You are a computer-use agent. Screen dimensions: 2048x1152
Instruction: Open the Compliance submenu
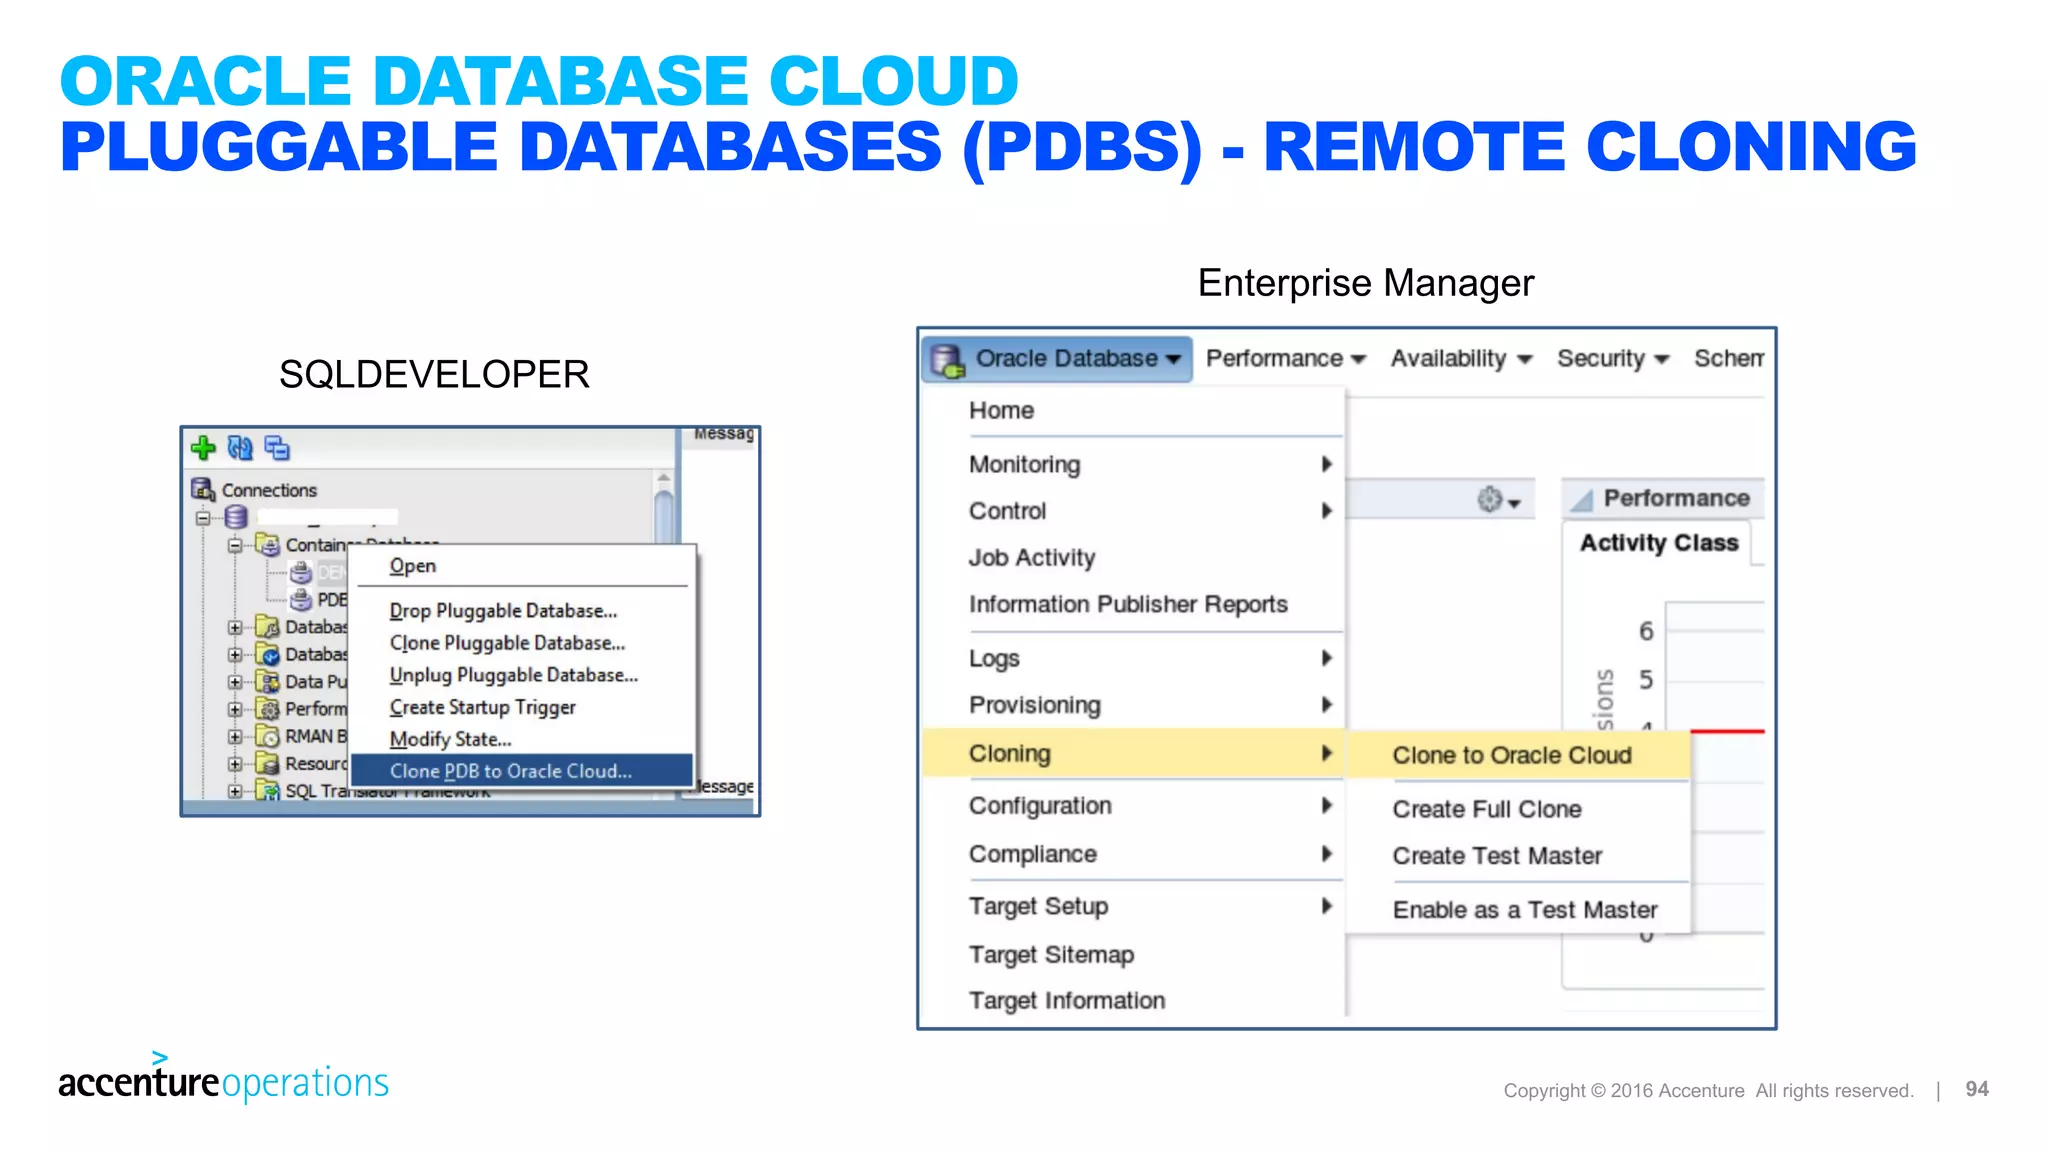1133,855
